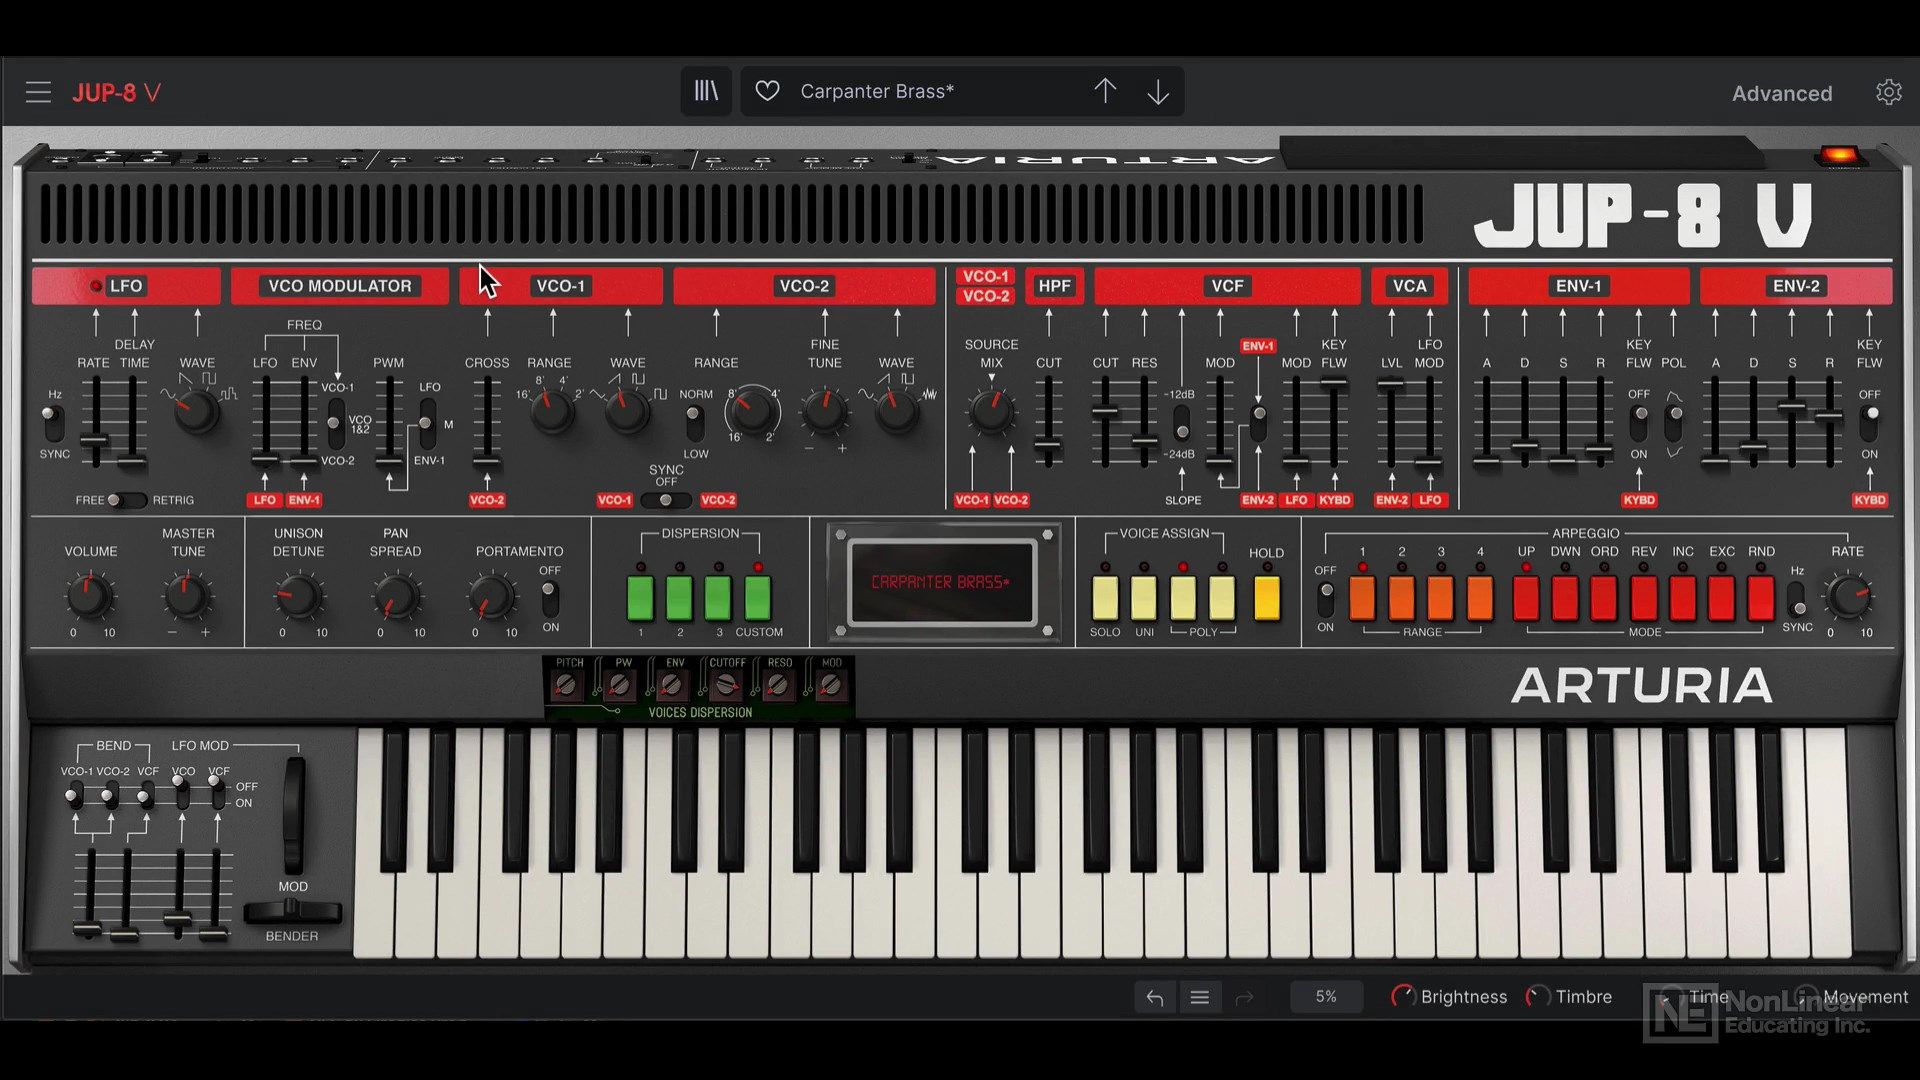
Task: Turn the VCO-1 RANGE knob
Action: click(550, 410)
